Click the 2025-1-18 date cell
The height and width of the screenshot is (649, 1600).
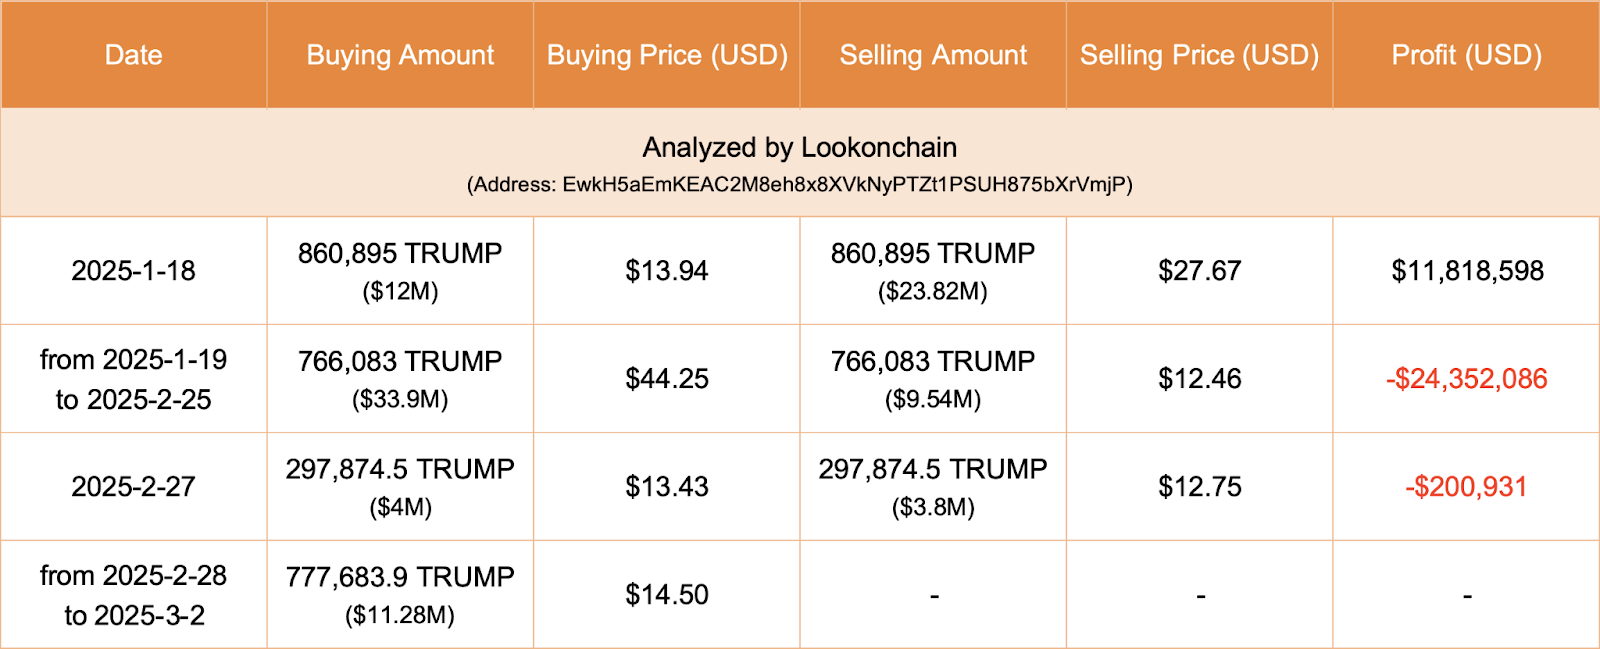coord(133,271)
